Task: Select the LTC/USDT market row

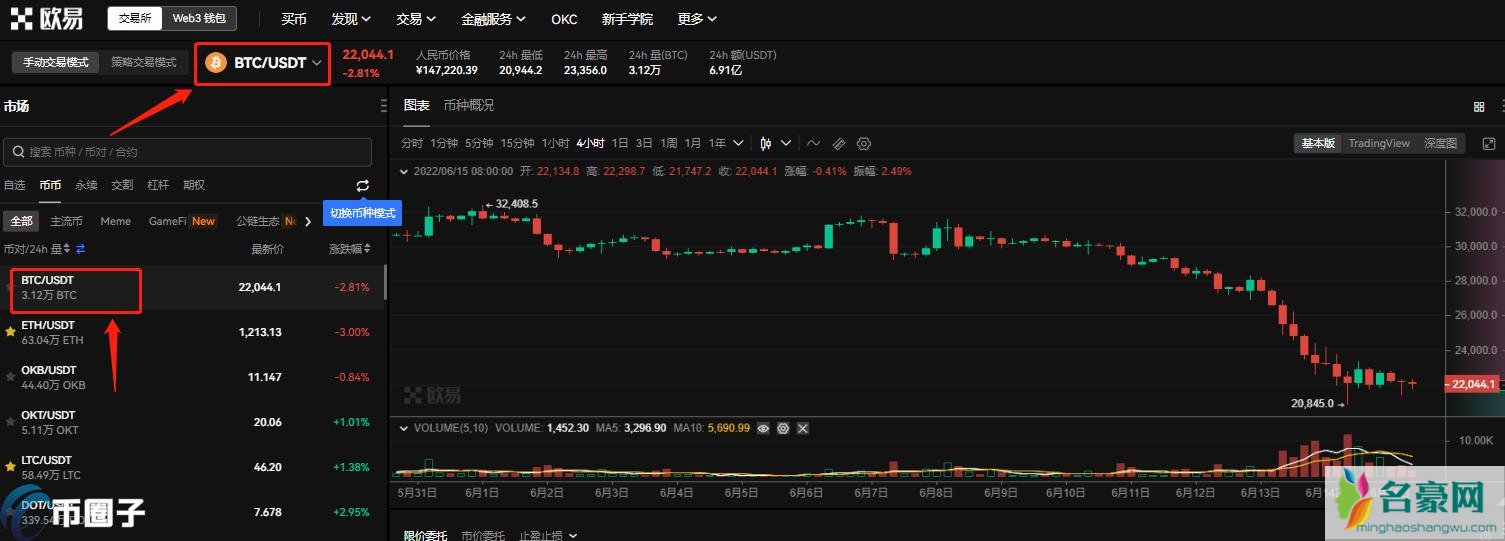Action: coord(190,467)
